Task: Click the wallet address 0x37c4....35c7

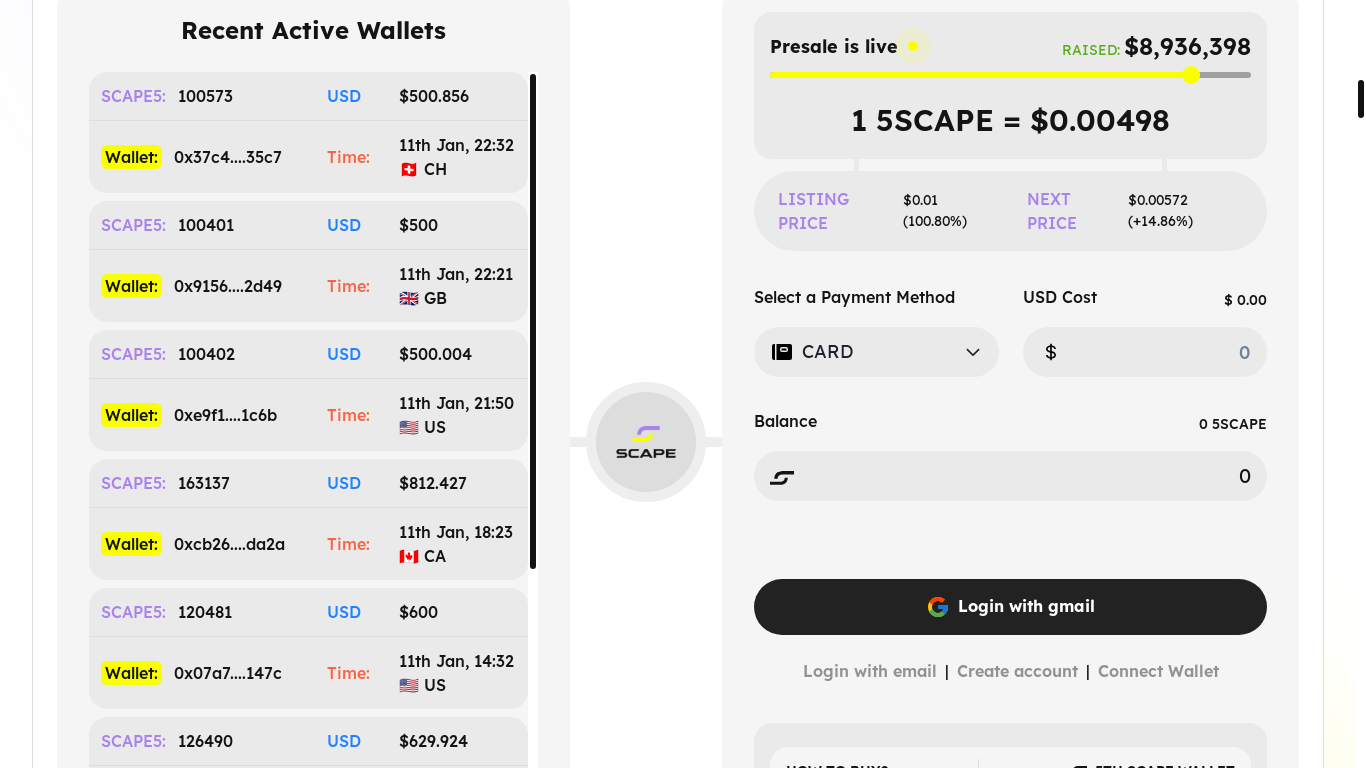Action: 228,157
